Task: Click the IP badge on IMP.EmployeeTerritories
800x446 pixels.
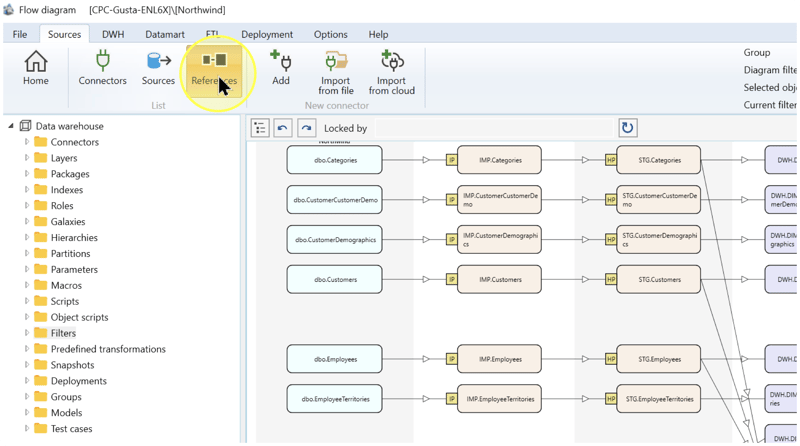Action: pos(452,399)
